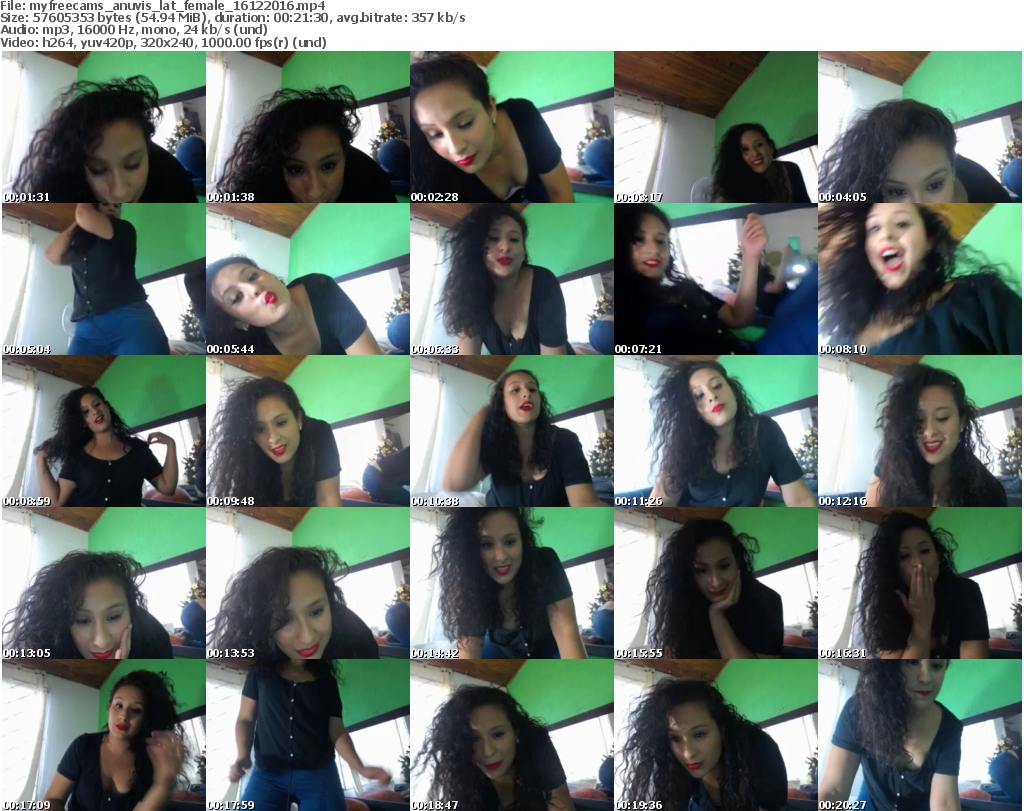Open the thumbnail stamped 00:17:59
Image resolution: width=1024 pixels, height=811 pixels.
[x=308, y=735]
